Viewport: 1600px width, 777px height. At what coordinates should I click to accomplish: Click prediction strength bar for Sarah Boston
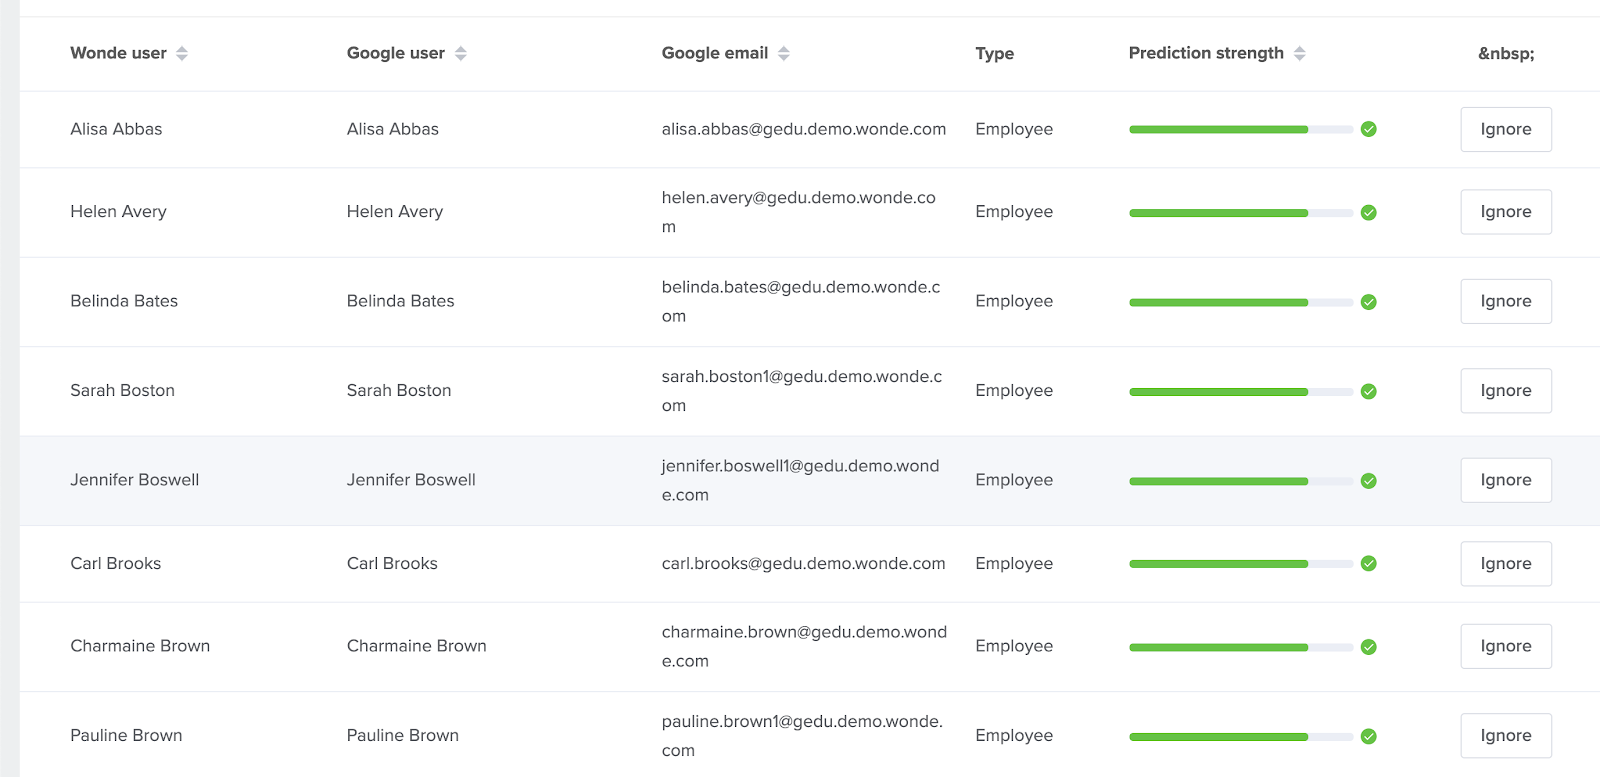1241,391
